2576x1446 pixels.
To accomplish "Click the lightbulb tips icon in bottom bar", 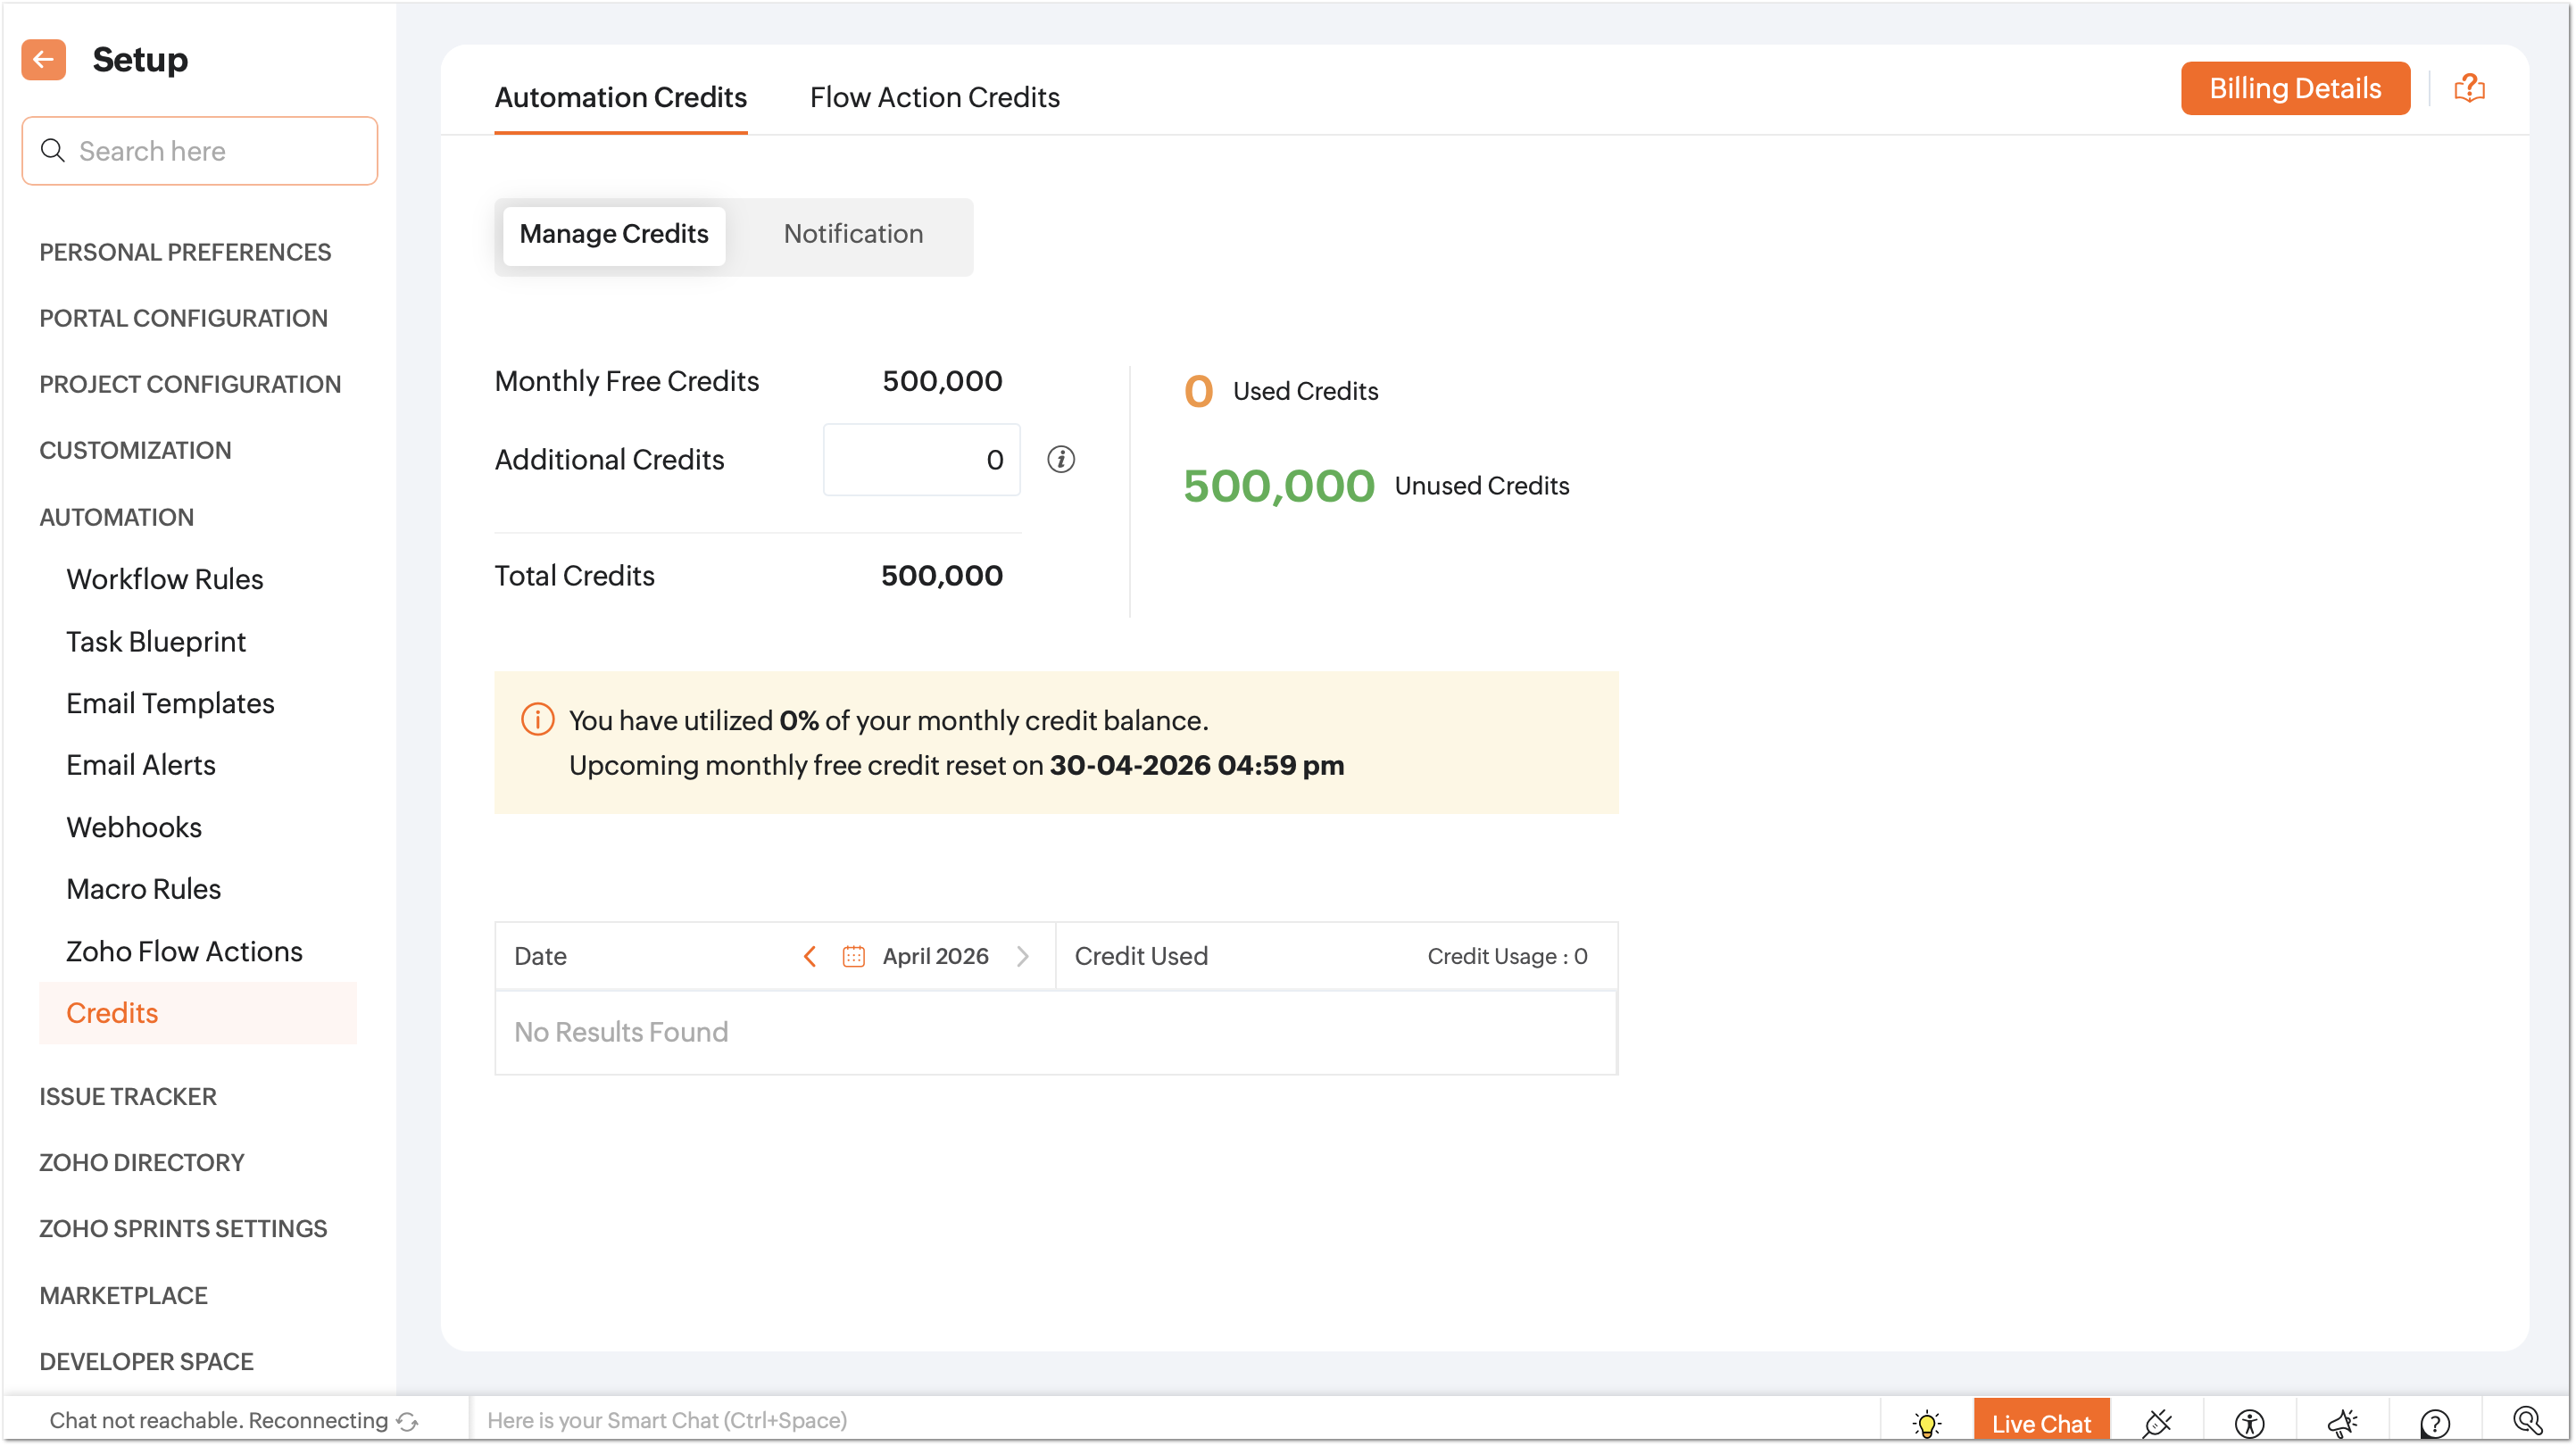I will 1926,1422.
